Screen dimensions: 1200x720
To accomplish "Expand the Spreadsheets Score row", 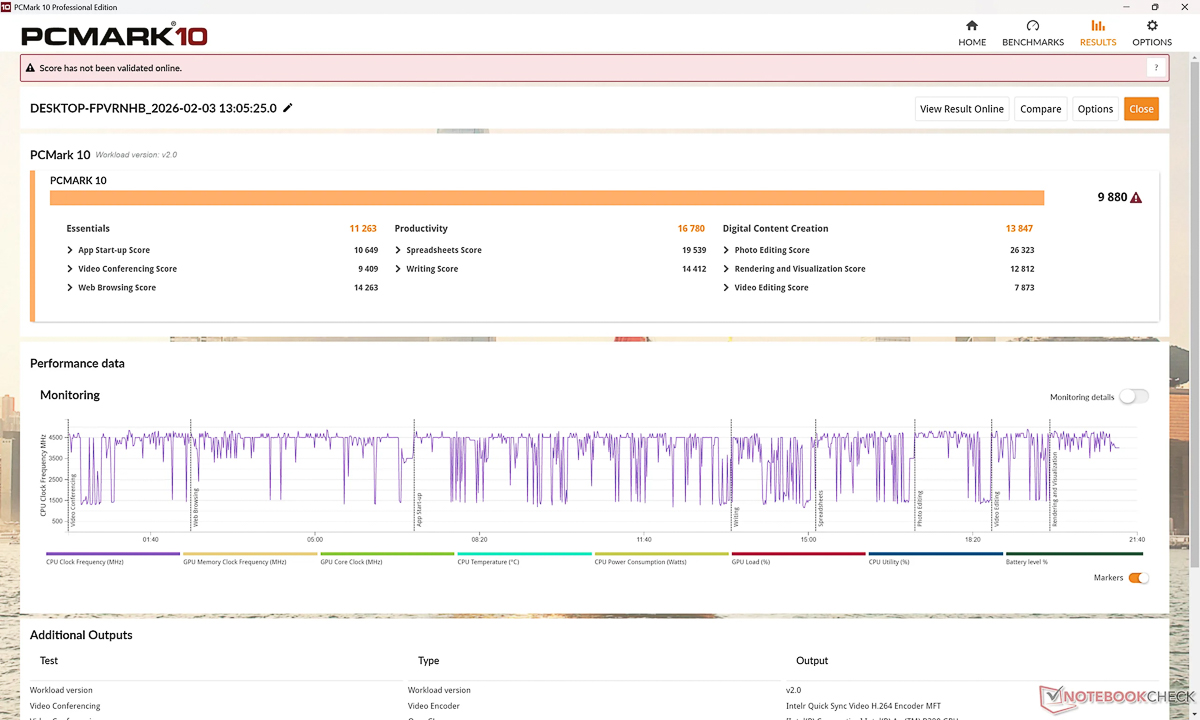I will 398,250.
